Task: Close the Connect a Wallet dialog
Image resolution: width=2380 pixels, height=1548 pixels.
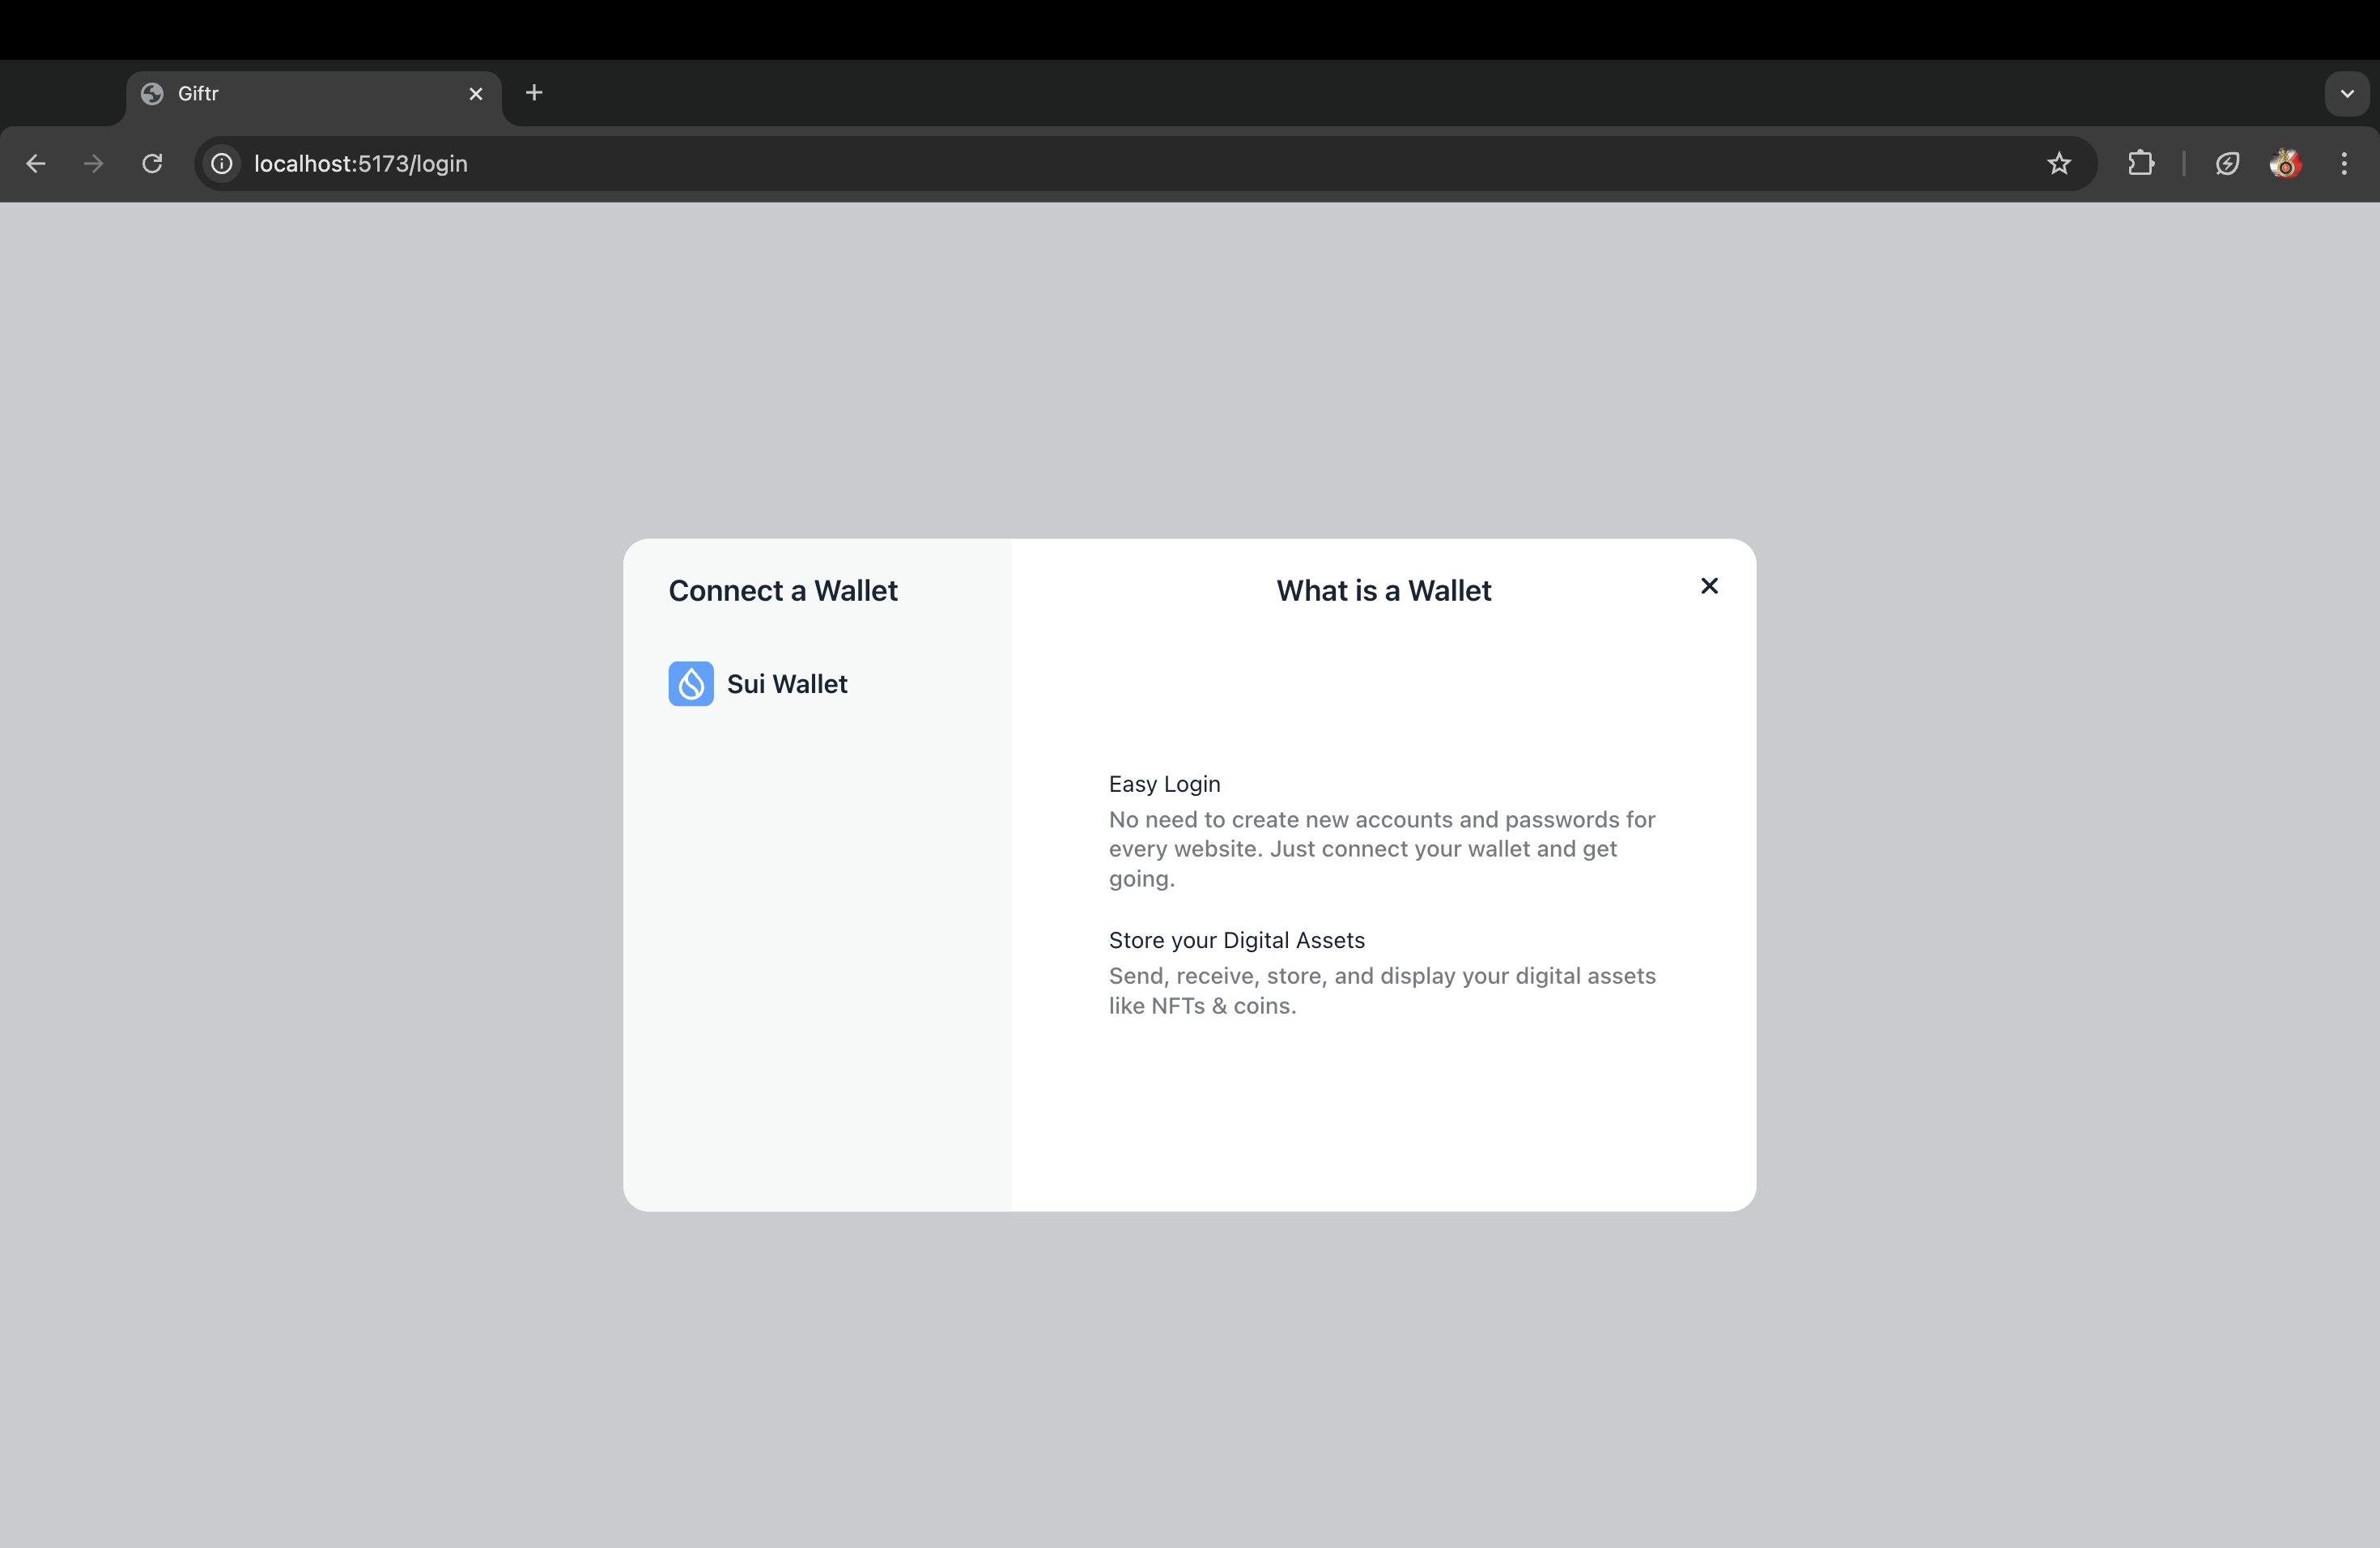Action: (x=1709, y=586)
